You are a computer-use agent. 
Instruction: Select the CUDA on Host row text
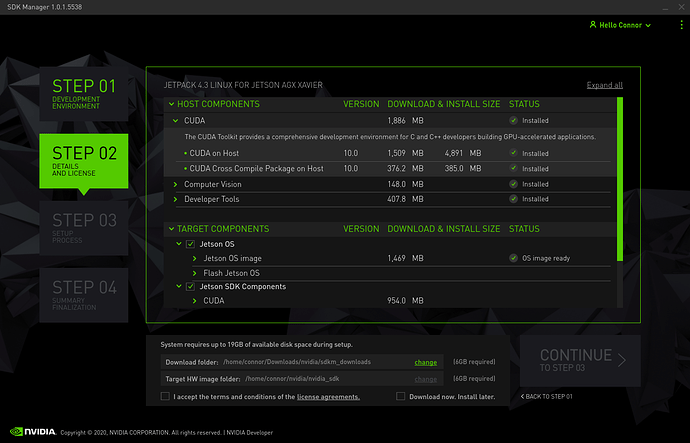coord(214,153)
